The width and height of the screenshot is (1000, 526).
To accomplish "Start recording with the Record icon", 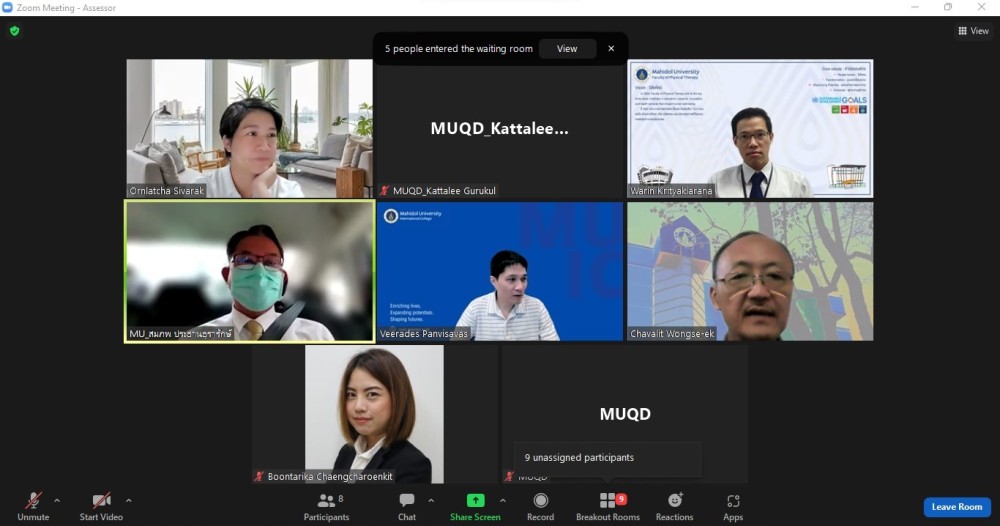I will [540, 501].
